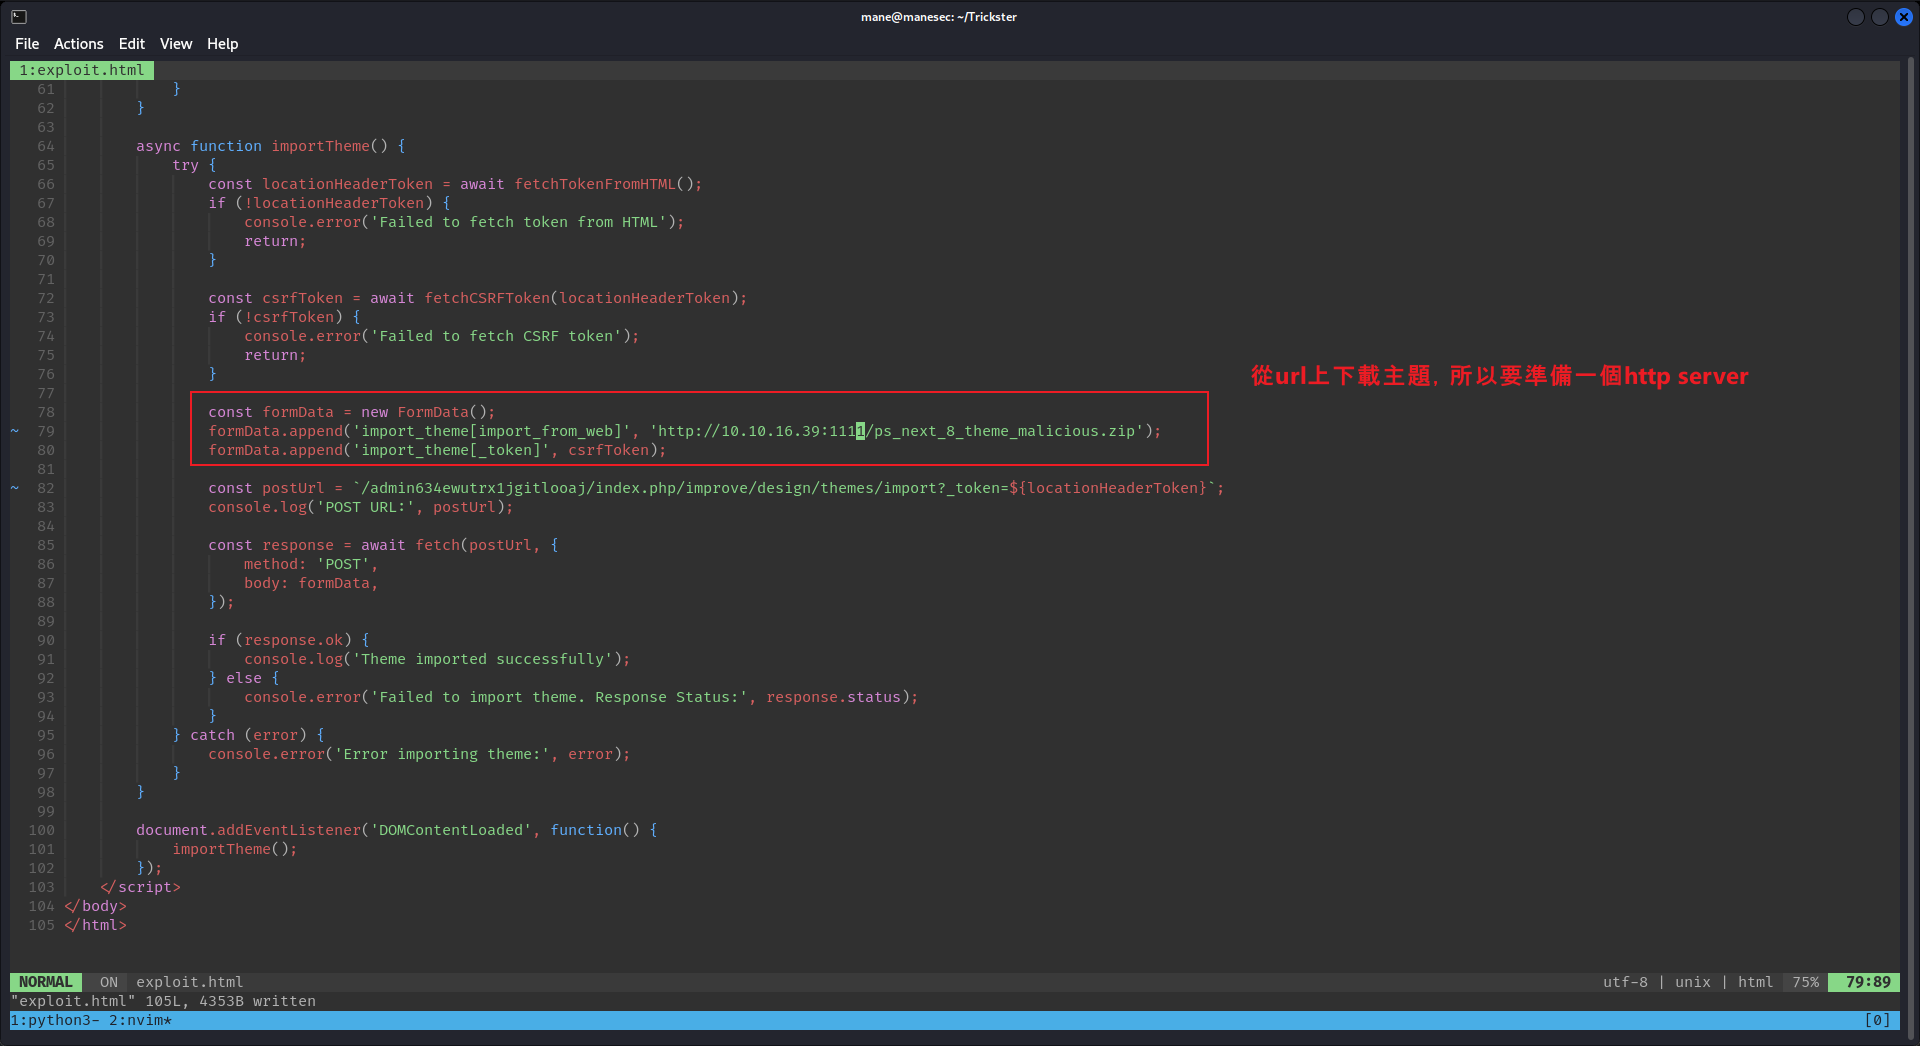Click the NORMAL mode indicator
Viewport: 1920px width, 1046px height.
45,982
